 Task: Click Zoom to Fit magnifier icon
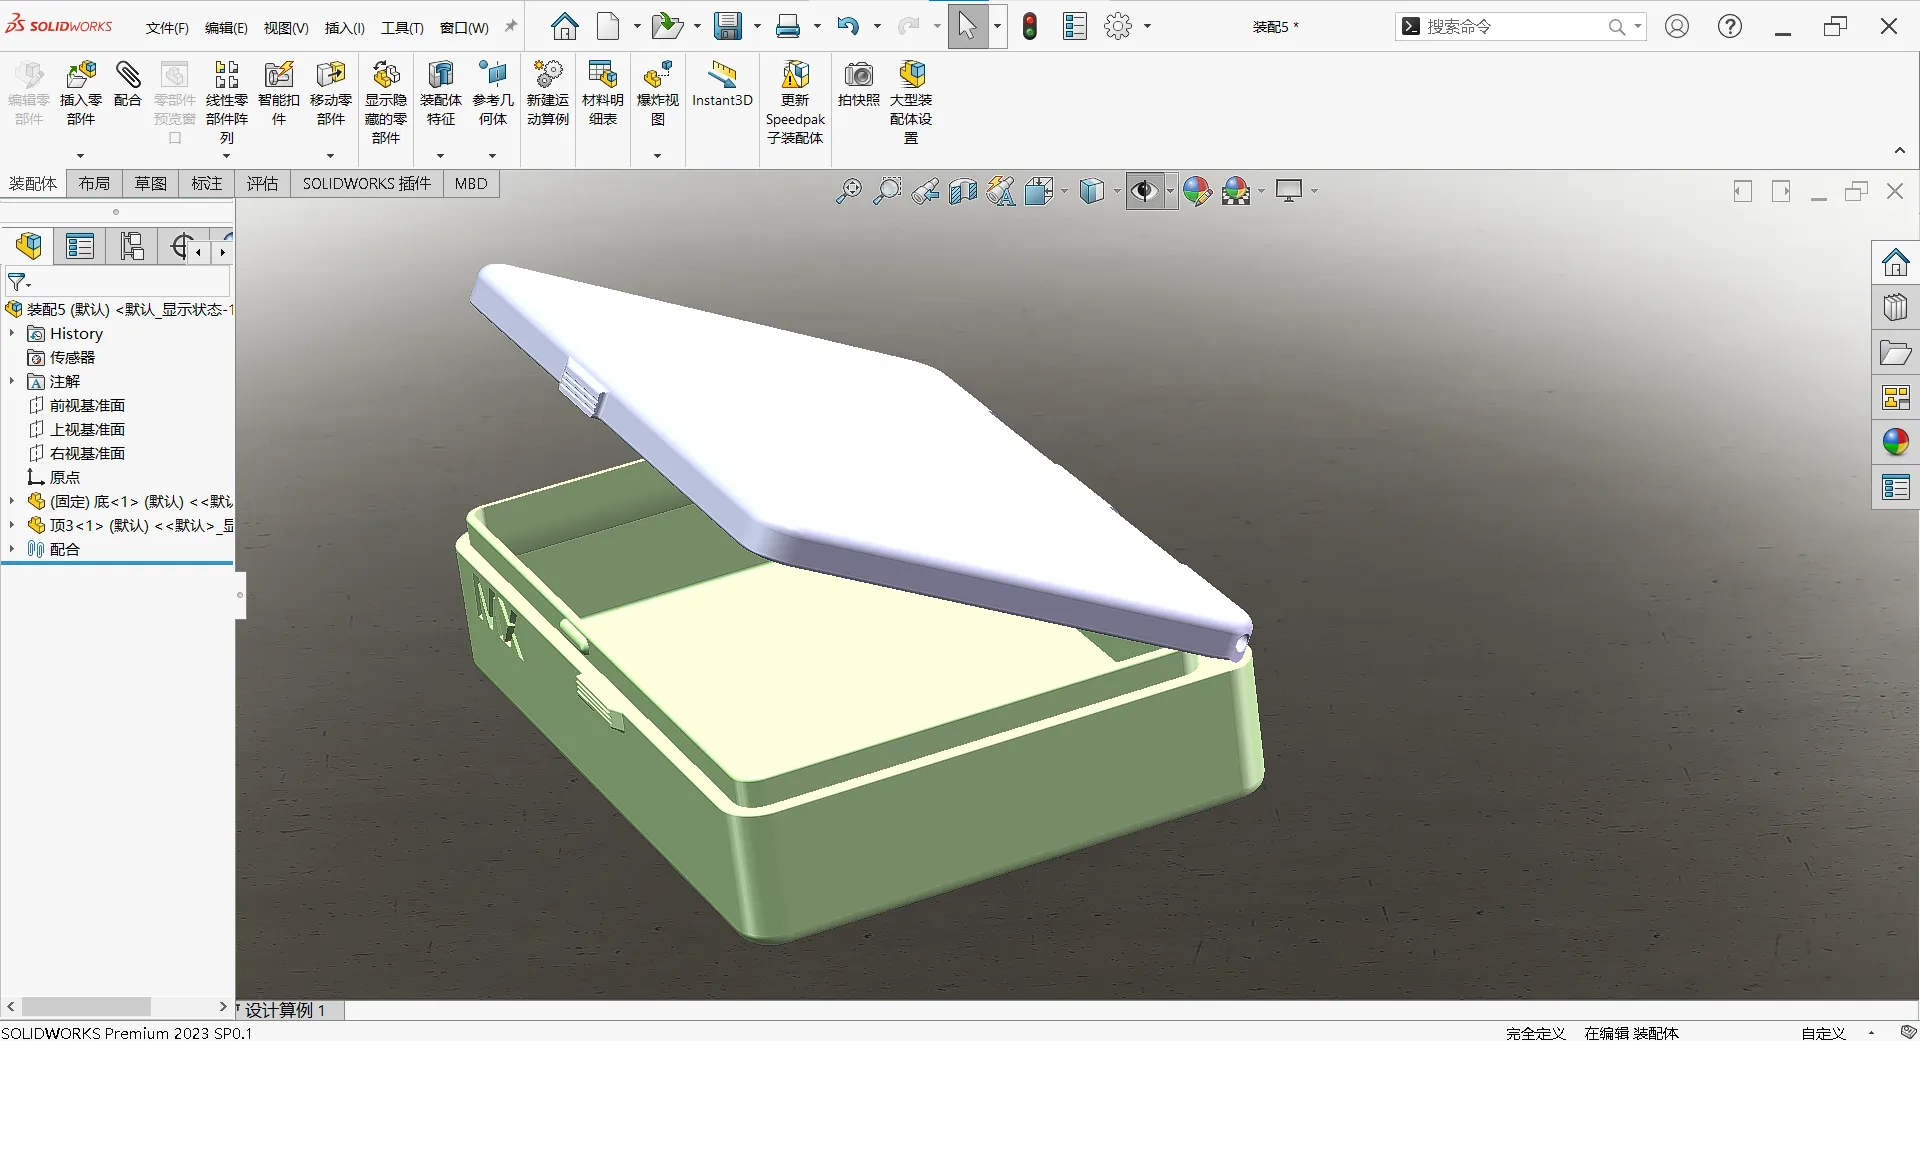click(x=848, y=191)
